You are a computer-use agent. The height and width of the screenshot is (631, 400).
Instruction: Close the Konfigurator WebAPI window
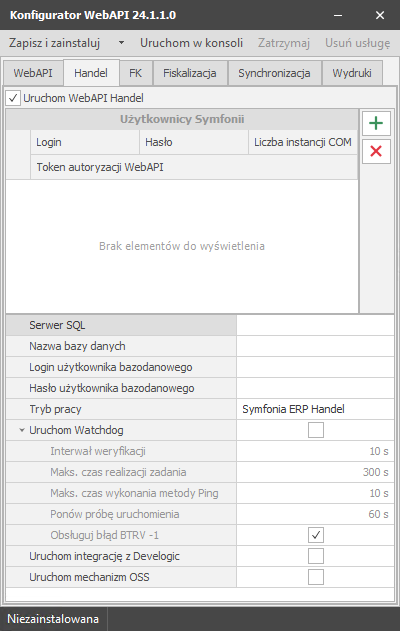click(379, 15)
